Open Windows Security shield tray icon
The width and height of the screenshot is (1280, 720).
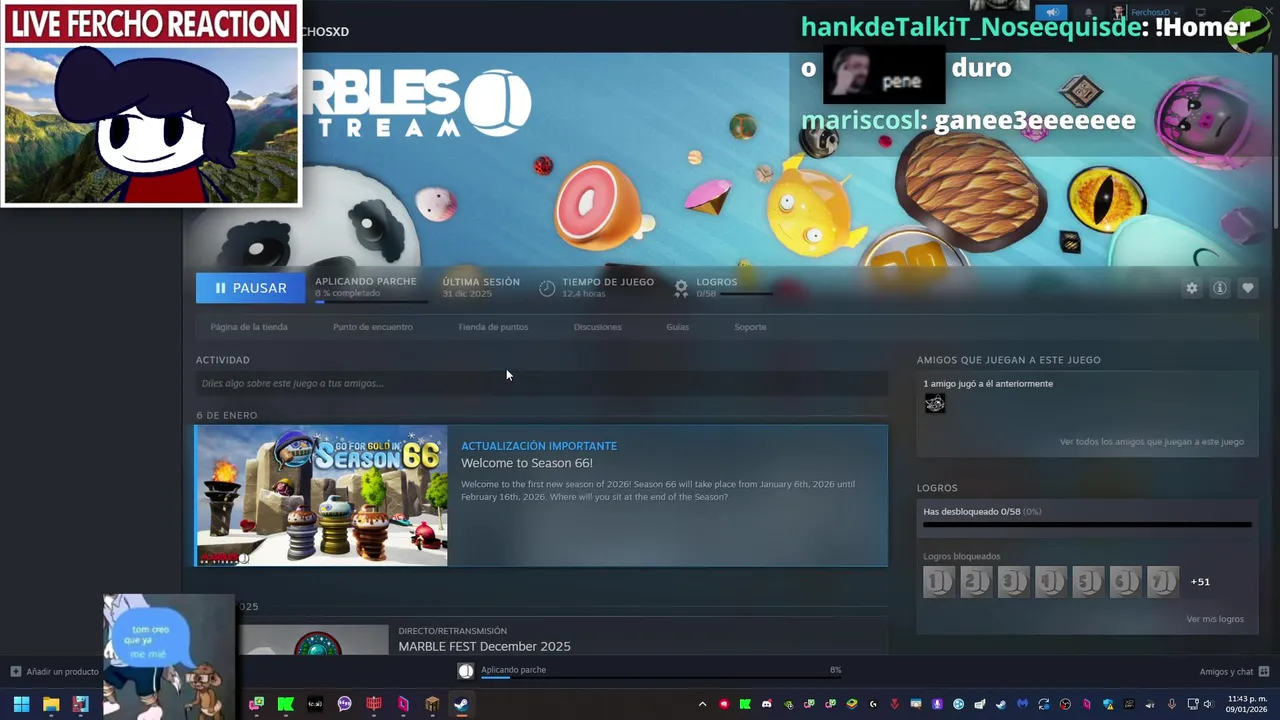pyautogui.click(x=1109, y=704)
